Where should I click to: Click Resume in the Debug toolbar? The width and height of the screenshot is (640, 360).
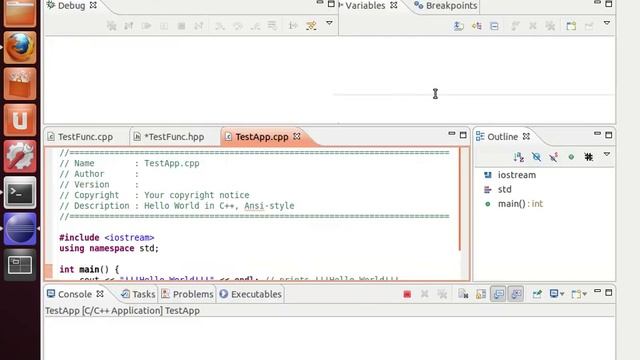coord(146,26)
